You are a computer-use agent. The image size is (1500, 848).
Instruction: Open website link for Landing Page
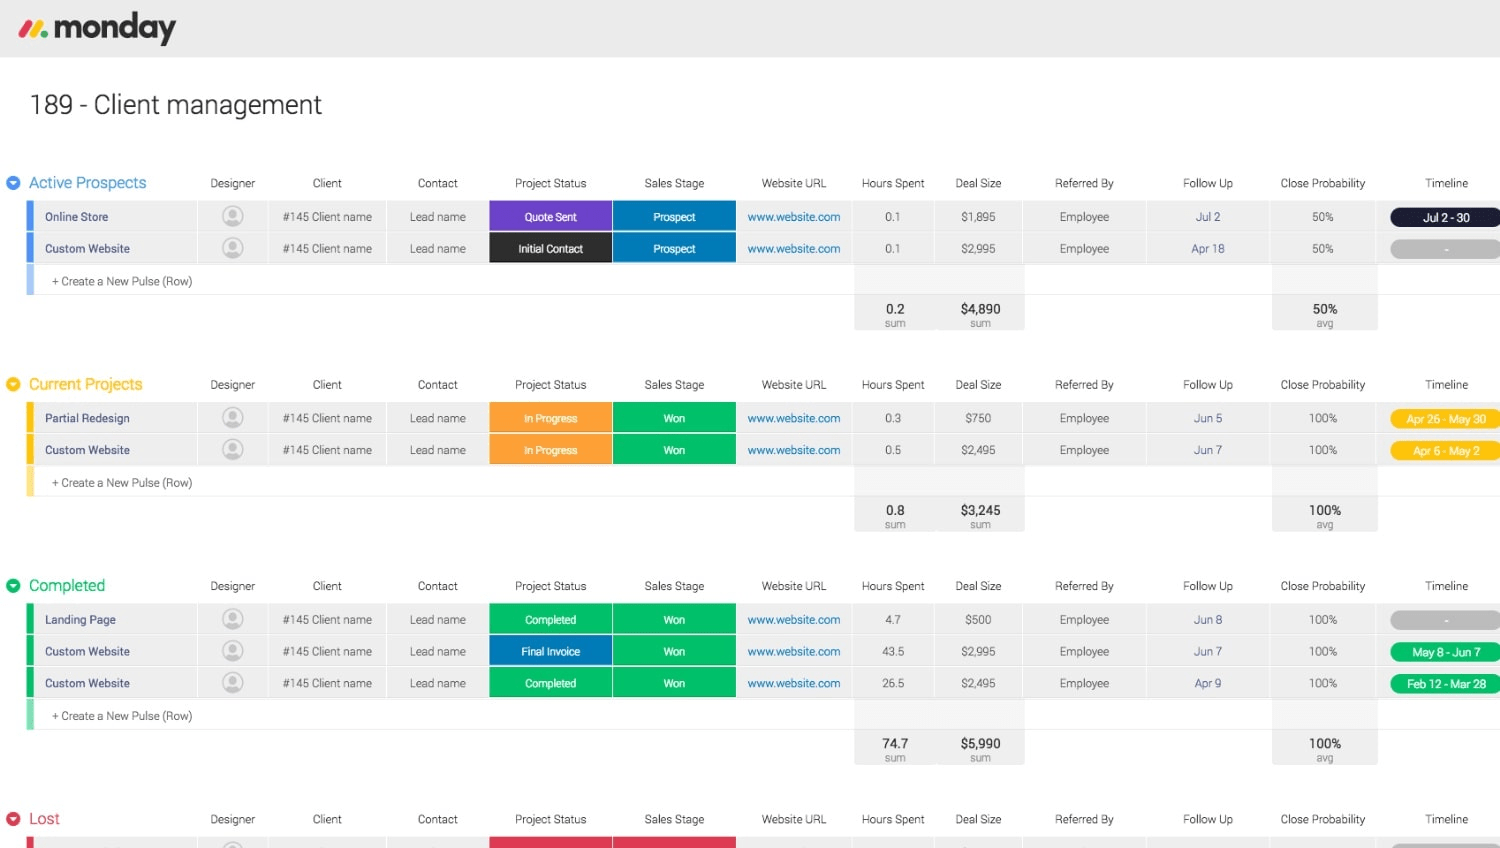(x=794, y=620)
